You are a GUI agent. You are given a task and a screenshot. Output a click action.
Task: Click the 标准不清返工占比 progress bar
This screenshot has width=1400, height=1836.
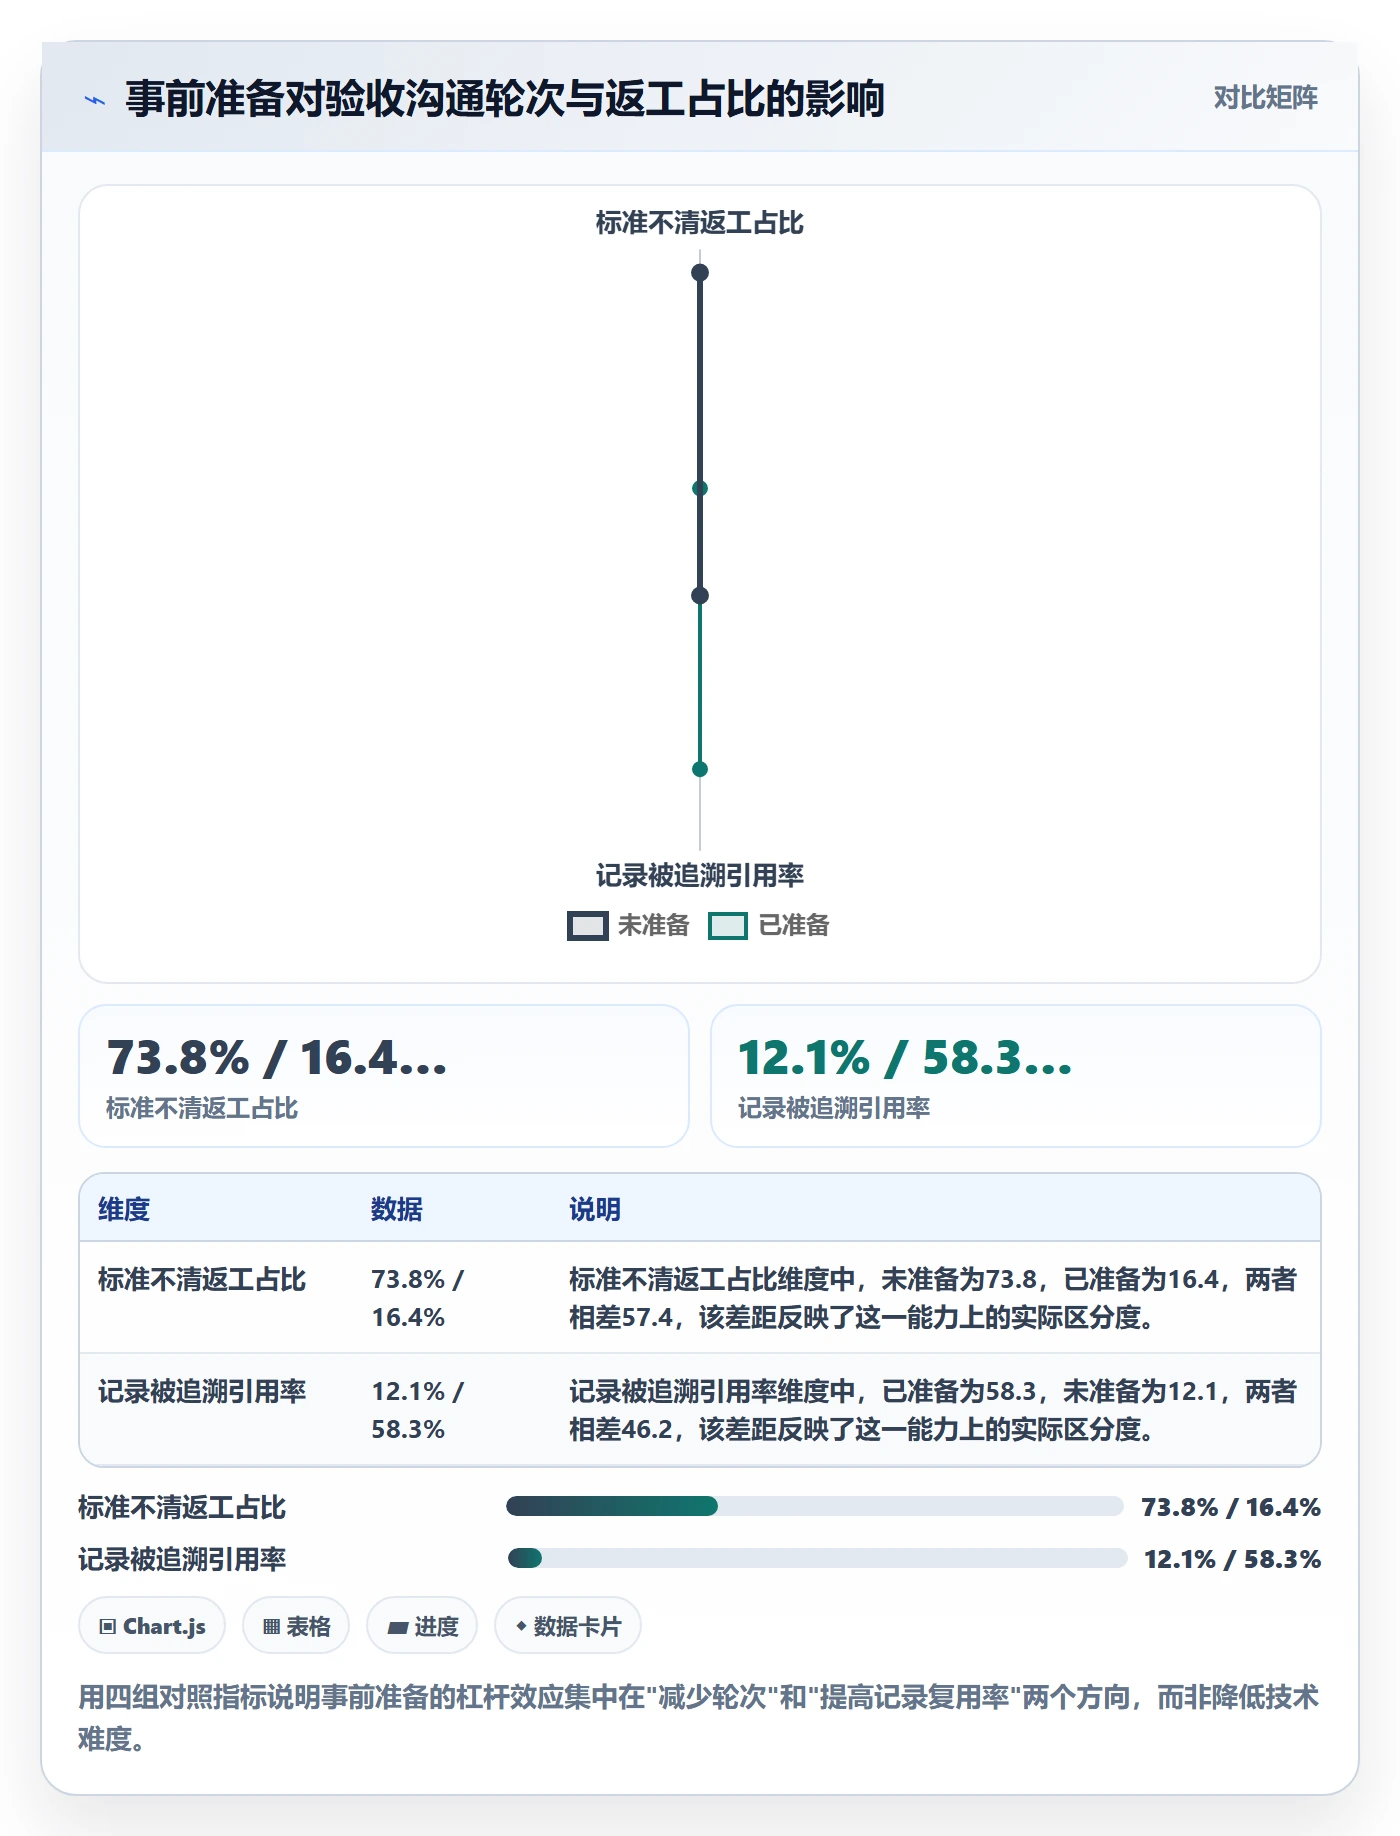815,1506
